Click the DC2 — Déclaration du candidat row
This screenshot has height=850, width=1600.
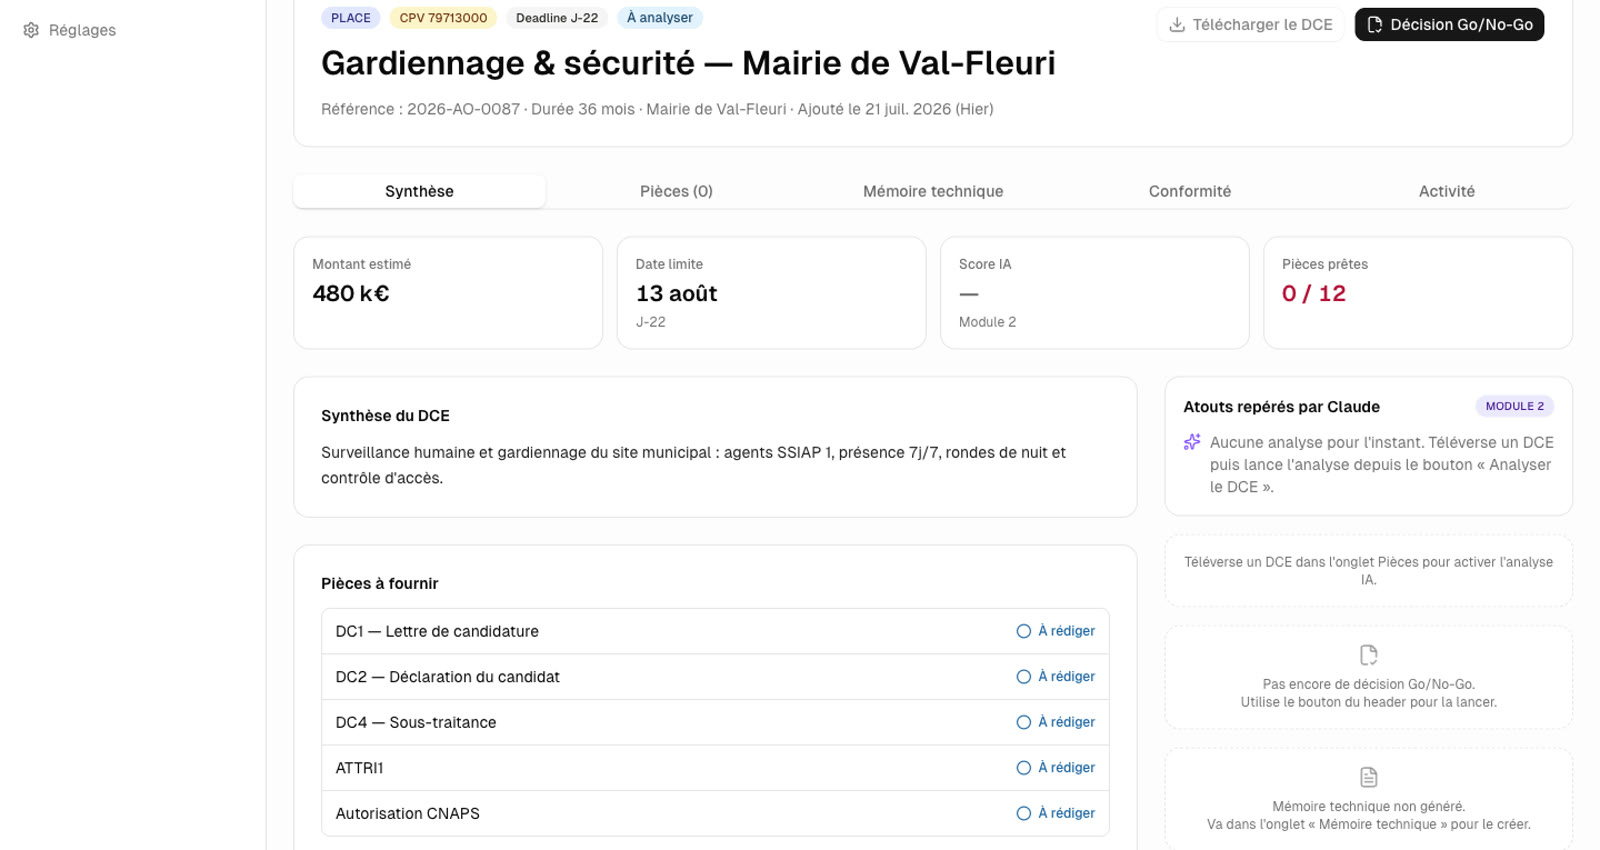point(715,677)
